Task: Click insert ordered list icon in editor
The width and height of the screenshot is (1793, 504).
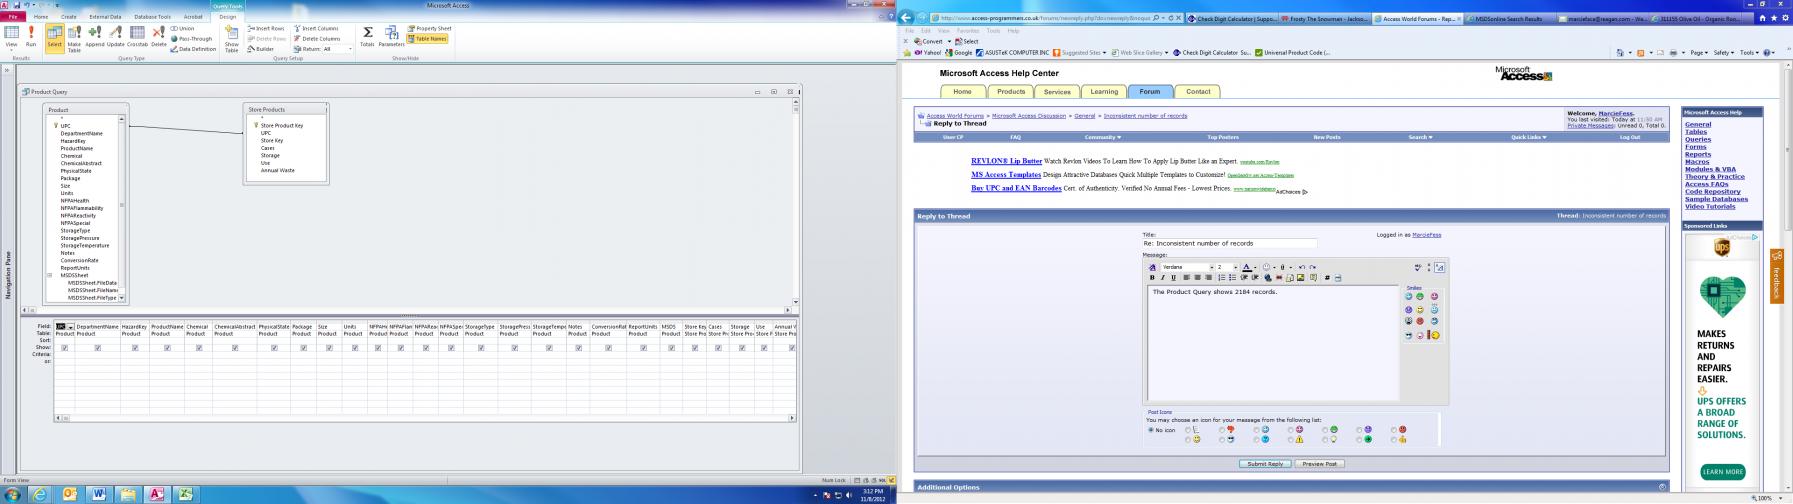Action: 1222,278
